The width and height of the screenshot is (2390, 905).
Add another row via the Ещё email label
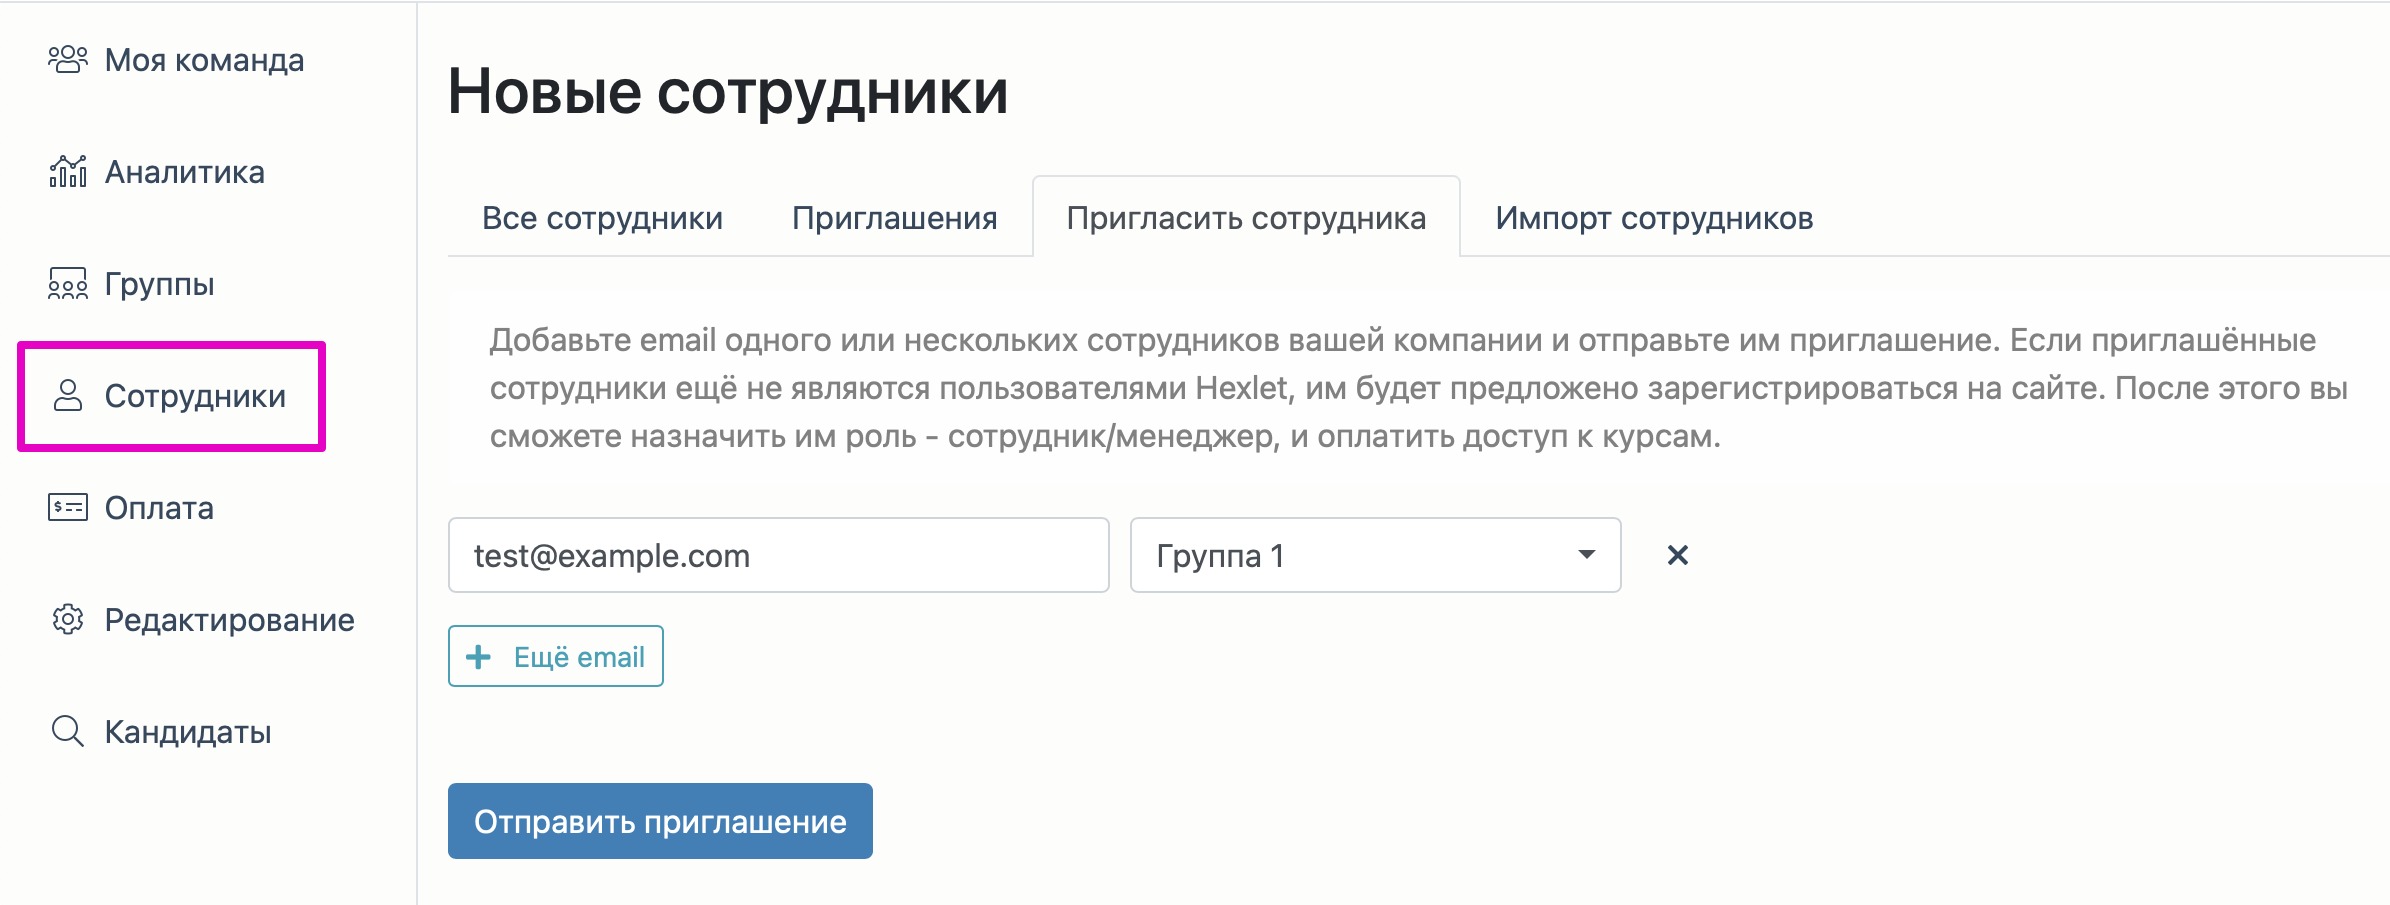(579, 657)
